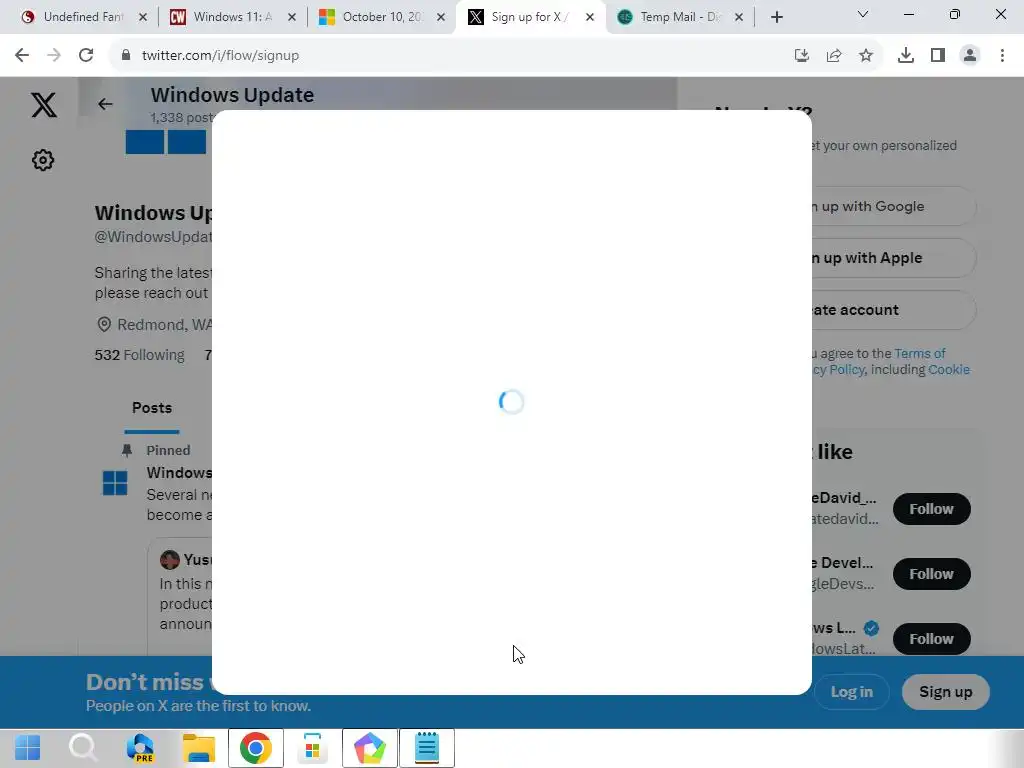Close the Sign up for X tab
The height and width of the screenshot is (768, 1024).
[x=590, y=17]
